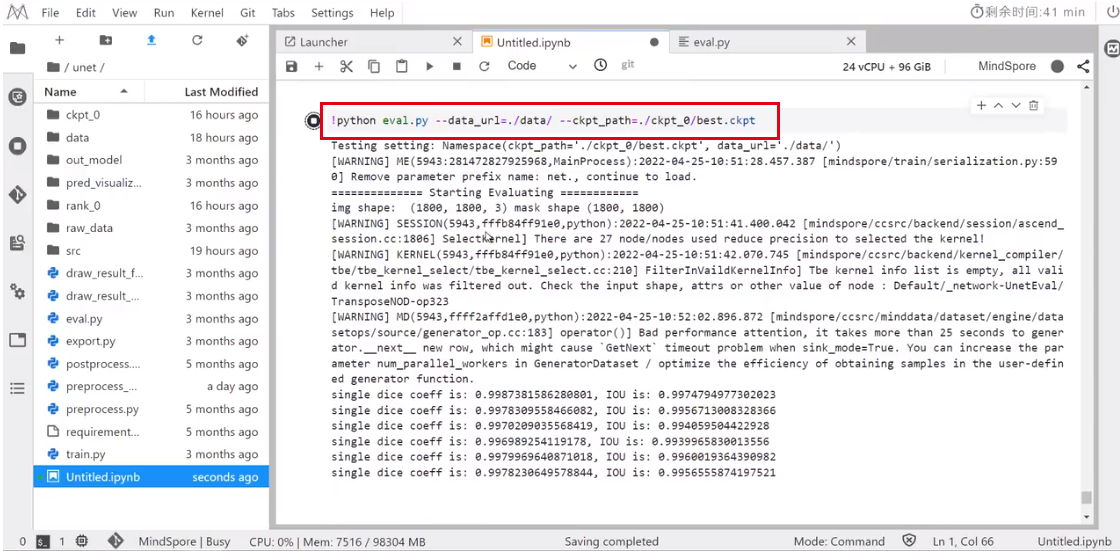Select the preprocess.py file
The height and width of the screenshot is (551, 1120).
coord(151,409)
